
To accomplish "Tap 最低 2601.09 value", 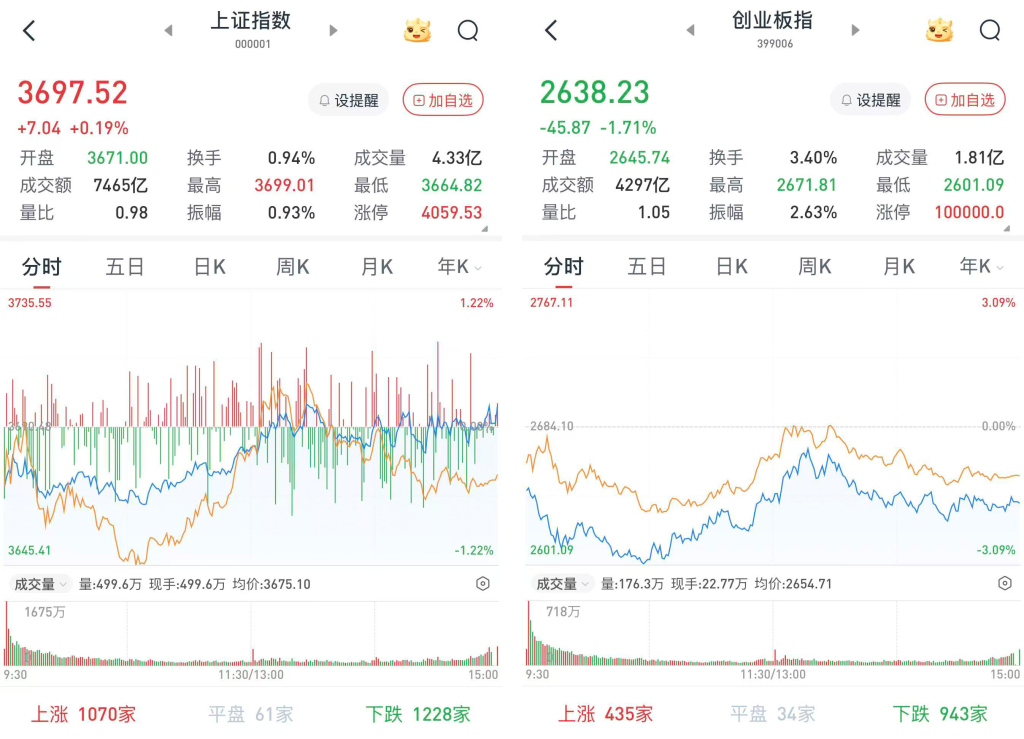I will pyautogui.click(x=974, y=185).
